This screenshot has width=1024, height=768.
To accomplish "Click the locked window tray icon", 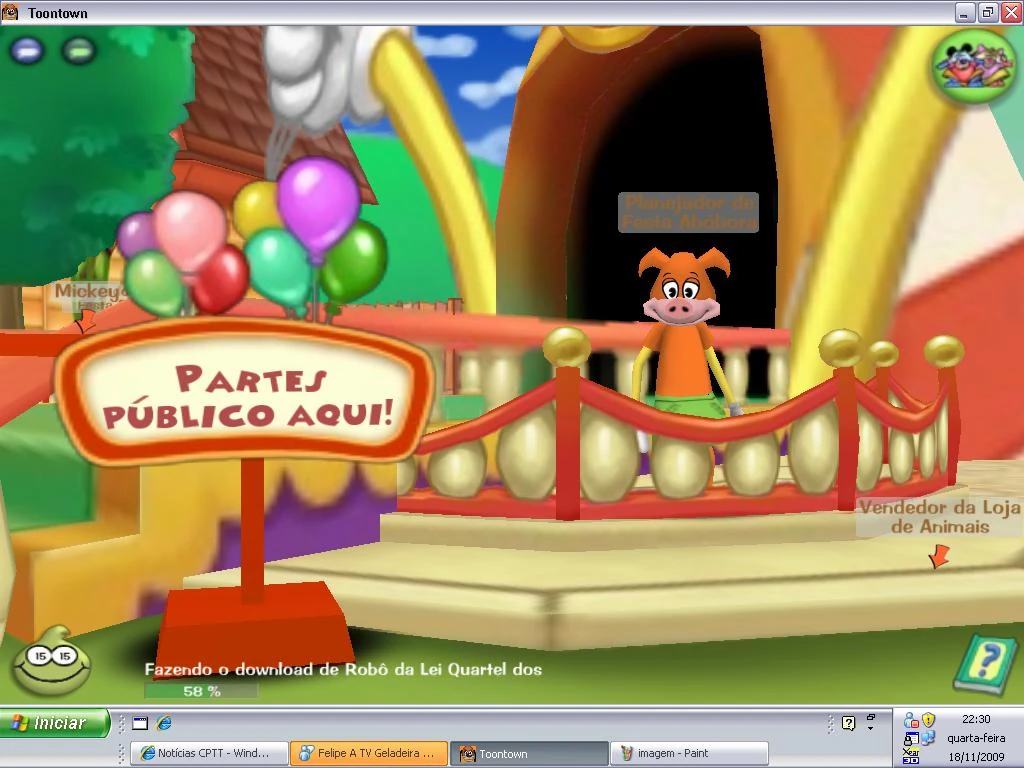I will point(911,739).
